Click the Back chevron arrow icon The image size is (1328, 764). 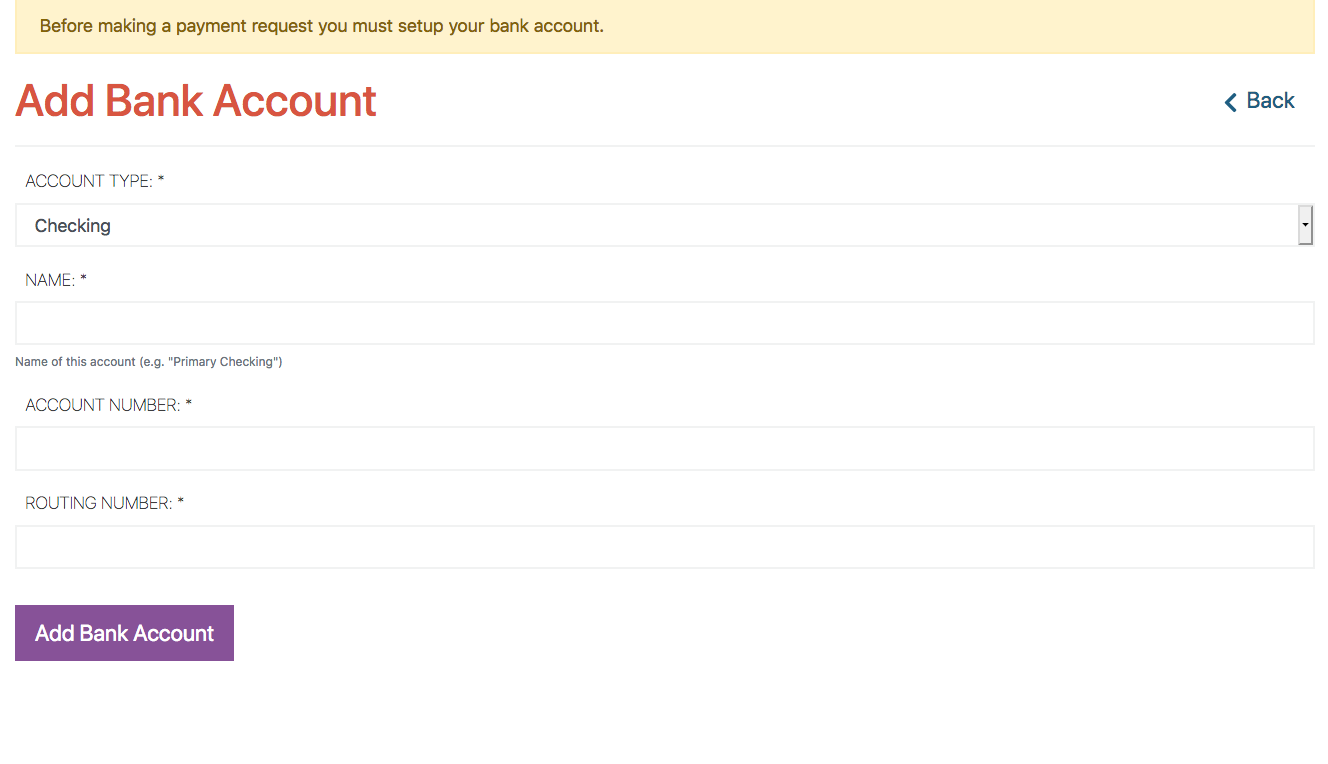1231,102
